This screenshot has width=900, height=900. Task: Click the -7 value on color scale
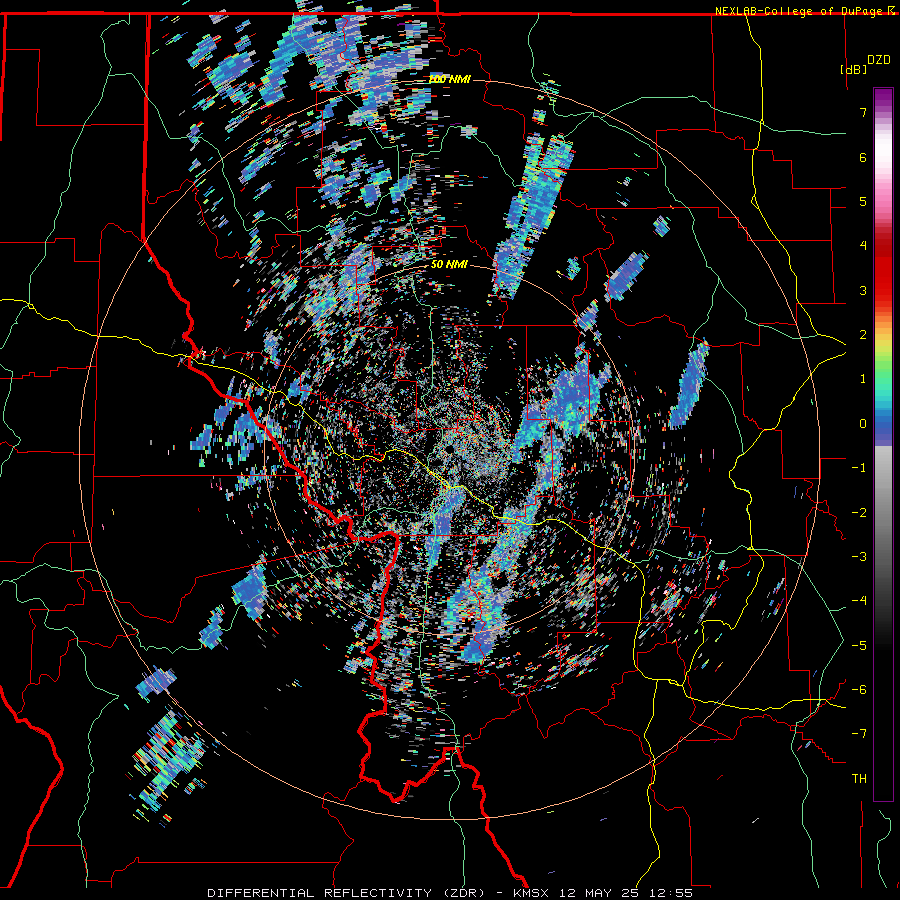tap(859, 734)
